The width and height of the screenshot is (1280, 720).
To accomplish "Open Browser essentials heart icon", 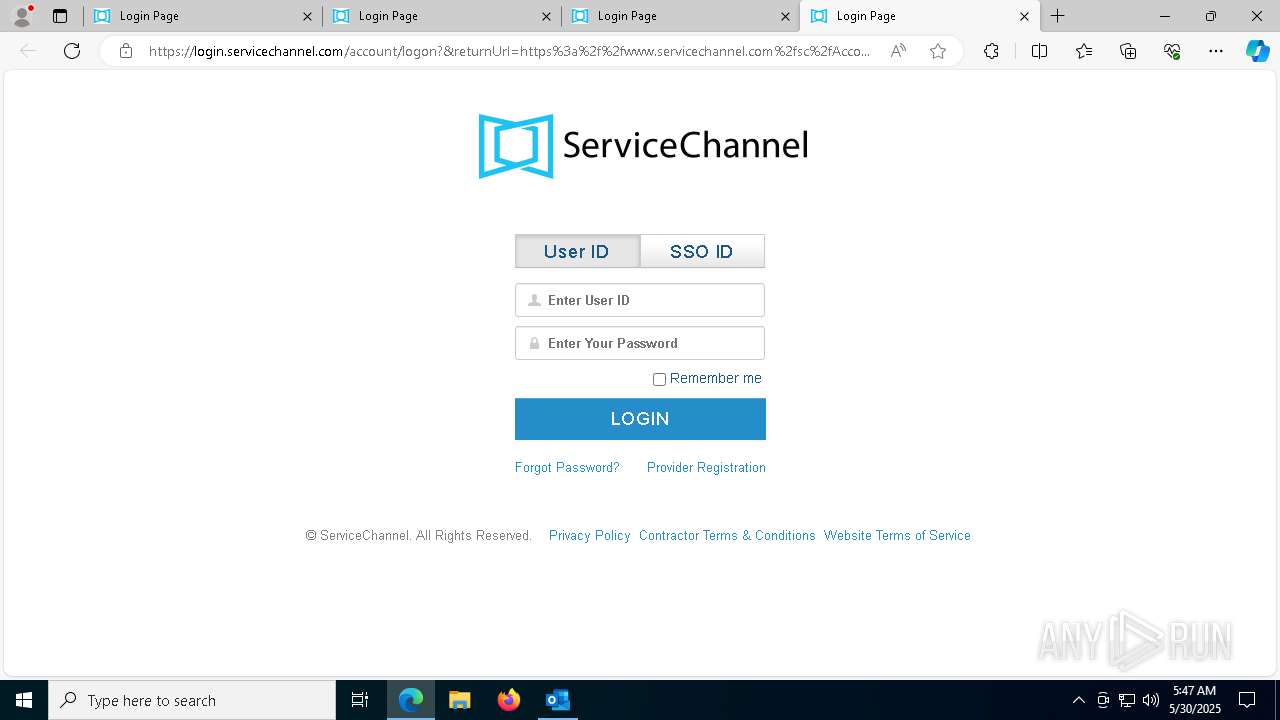I will point(1172,51).
